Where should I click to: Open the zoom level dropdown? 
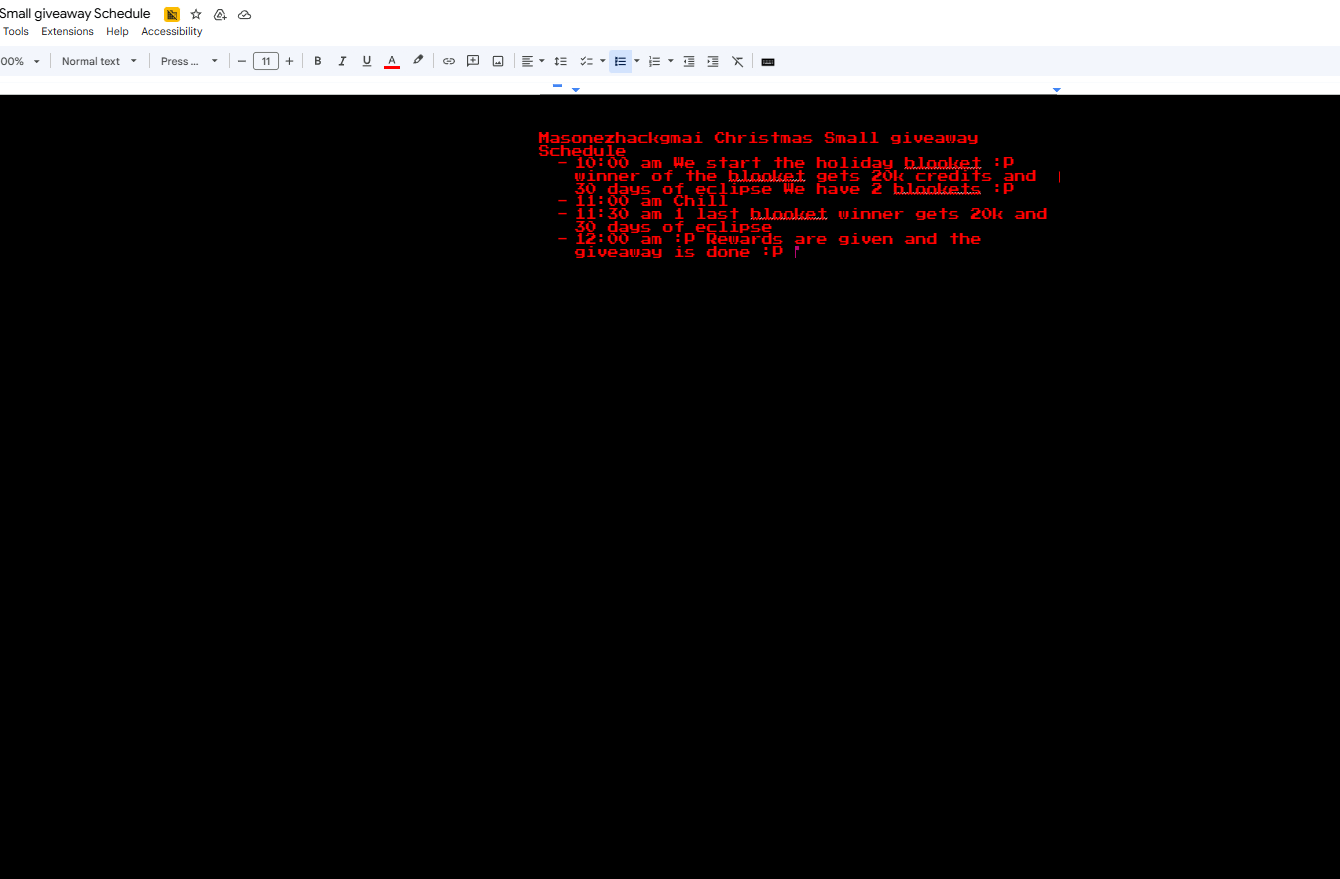coord(21,62)
